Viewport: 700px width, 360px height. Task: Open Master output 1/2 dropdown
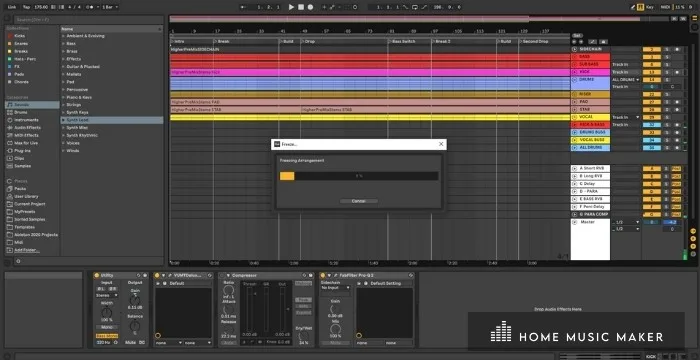coord(625,222)
